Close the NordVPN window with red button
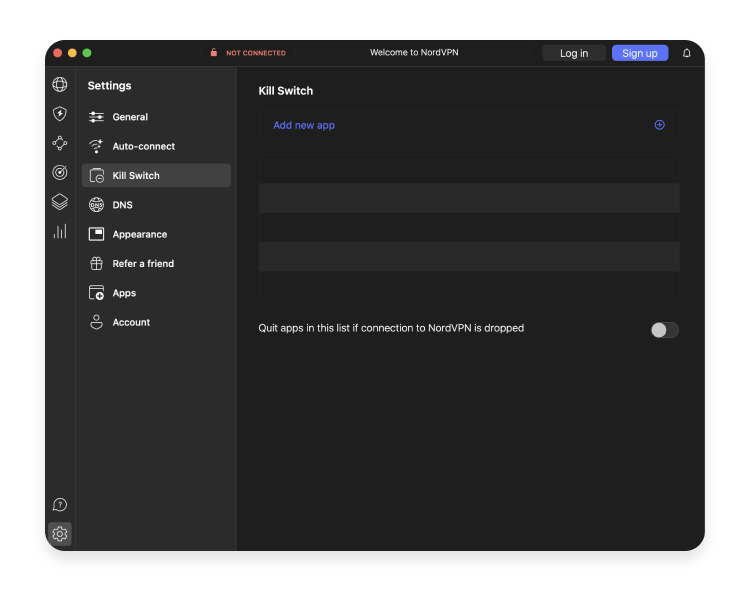Viewport: 750px width, 591px height. (57, 53)
